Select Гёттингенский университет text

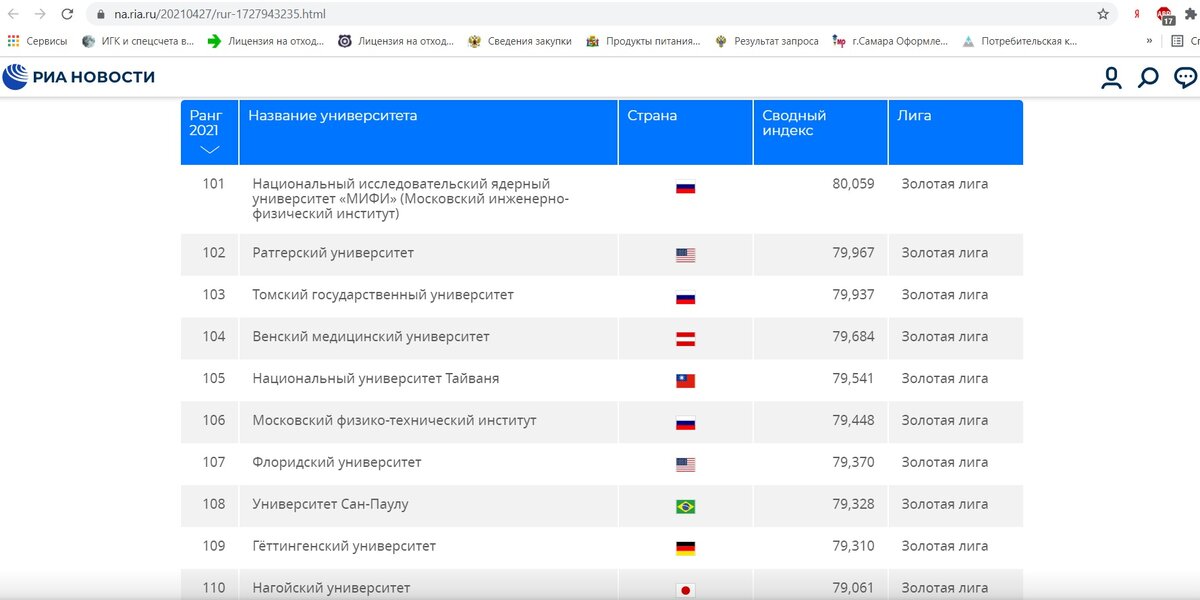tap(344, 547)
